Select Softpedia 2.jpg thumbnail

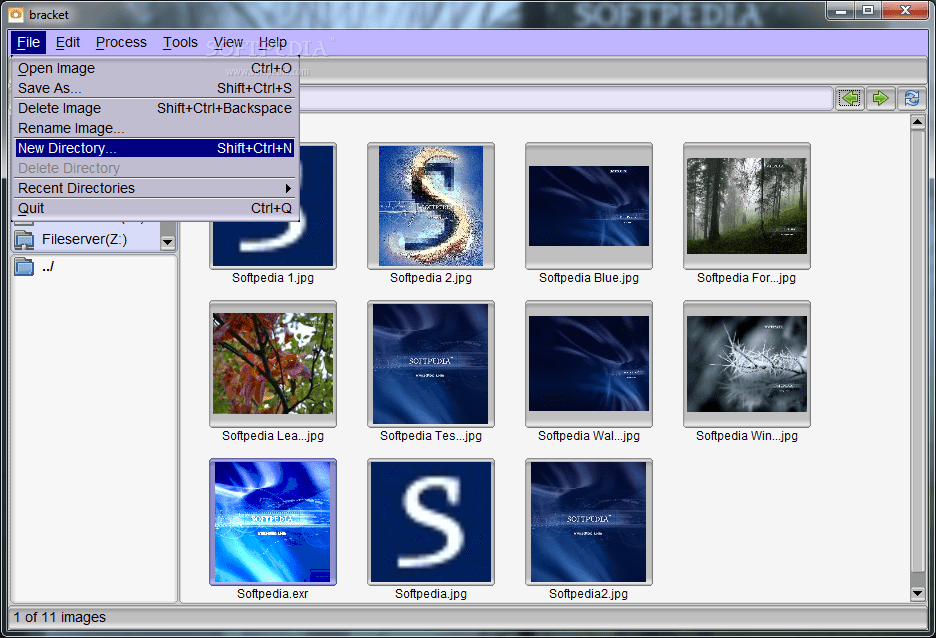click(431, 206)
